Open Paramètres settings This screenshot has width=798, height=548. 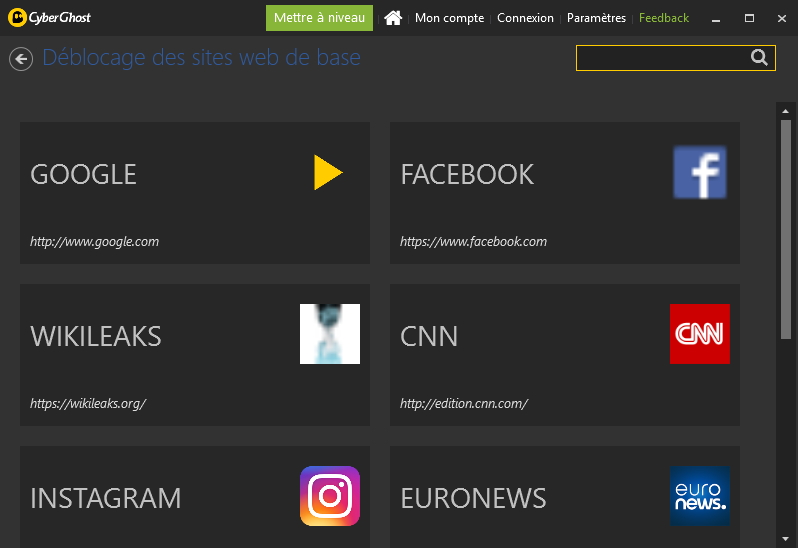pos(596,18)
